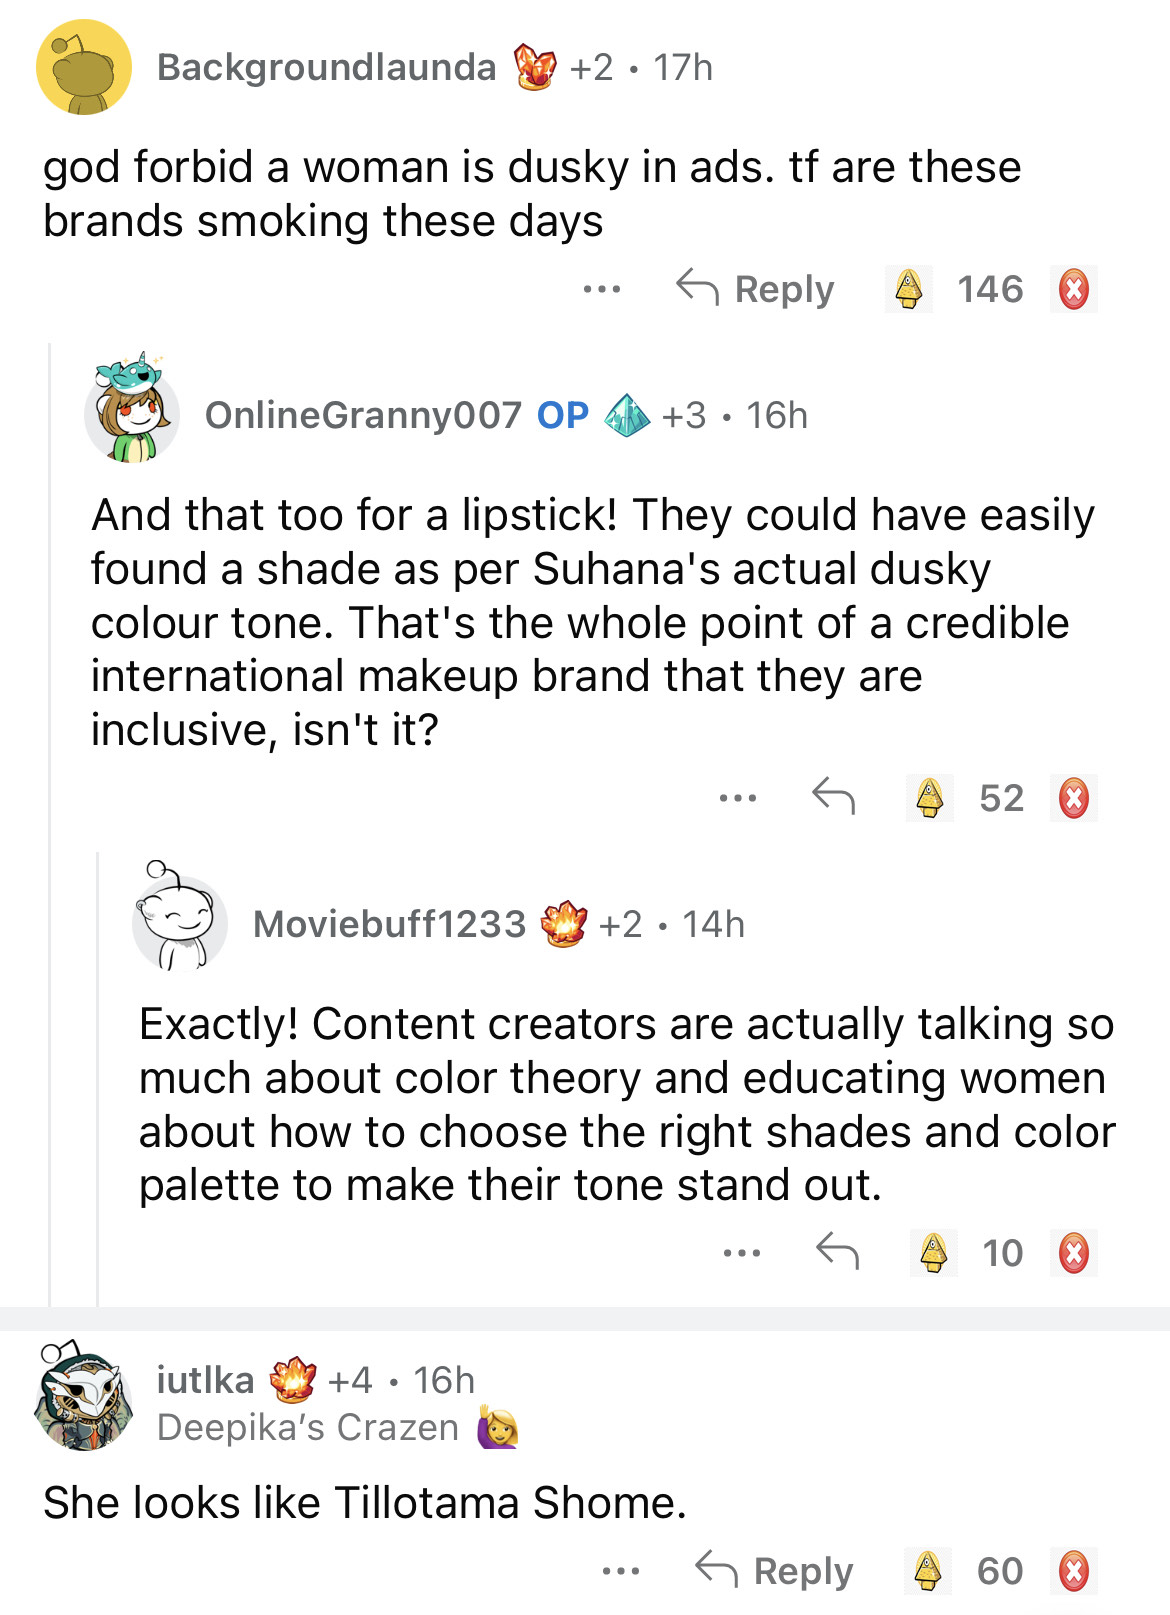This screenshot has width=1170, height=1615.
Task: Downvote Moviebuff1233's comment with 10 points
Action: click(1073, 1253)
